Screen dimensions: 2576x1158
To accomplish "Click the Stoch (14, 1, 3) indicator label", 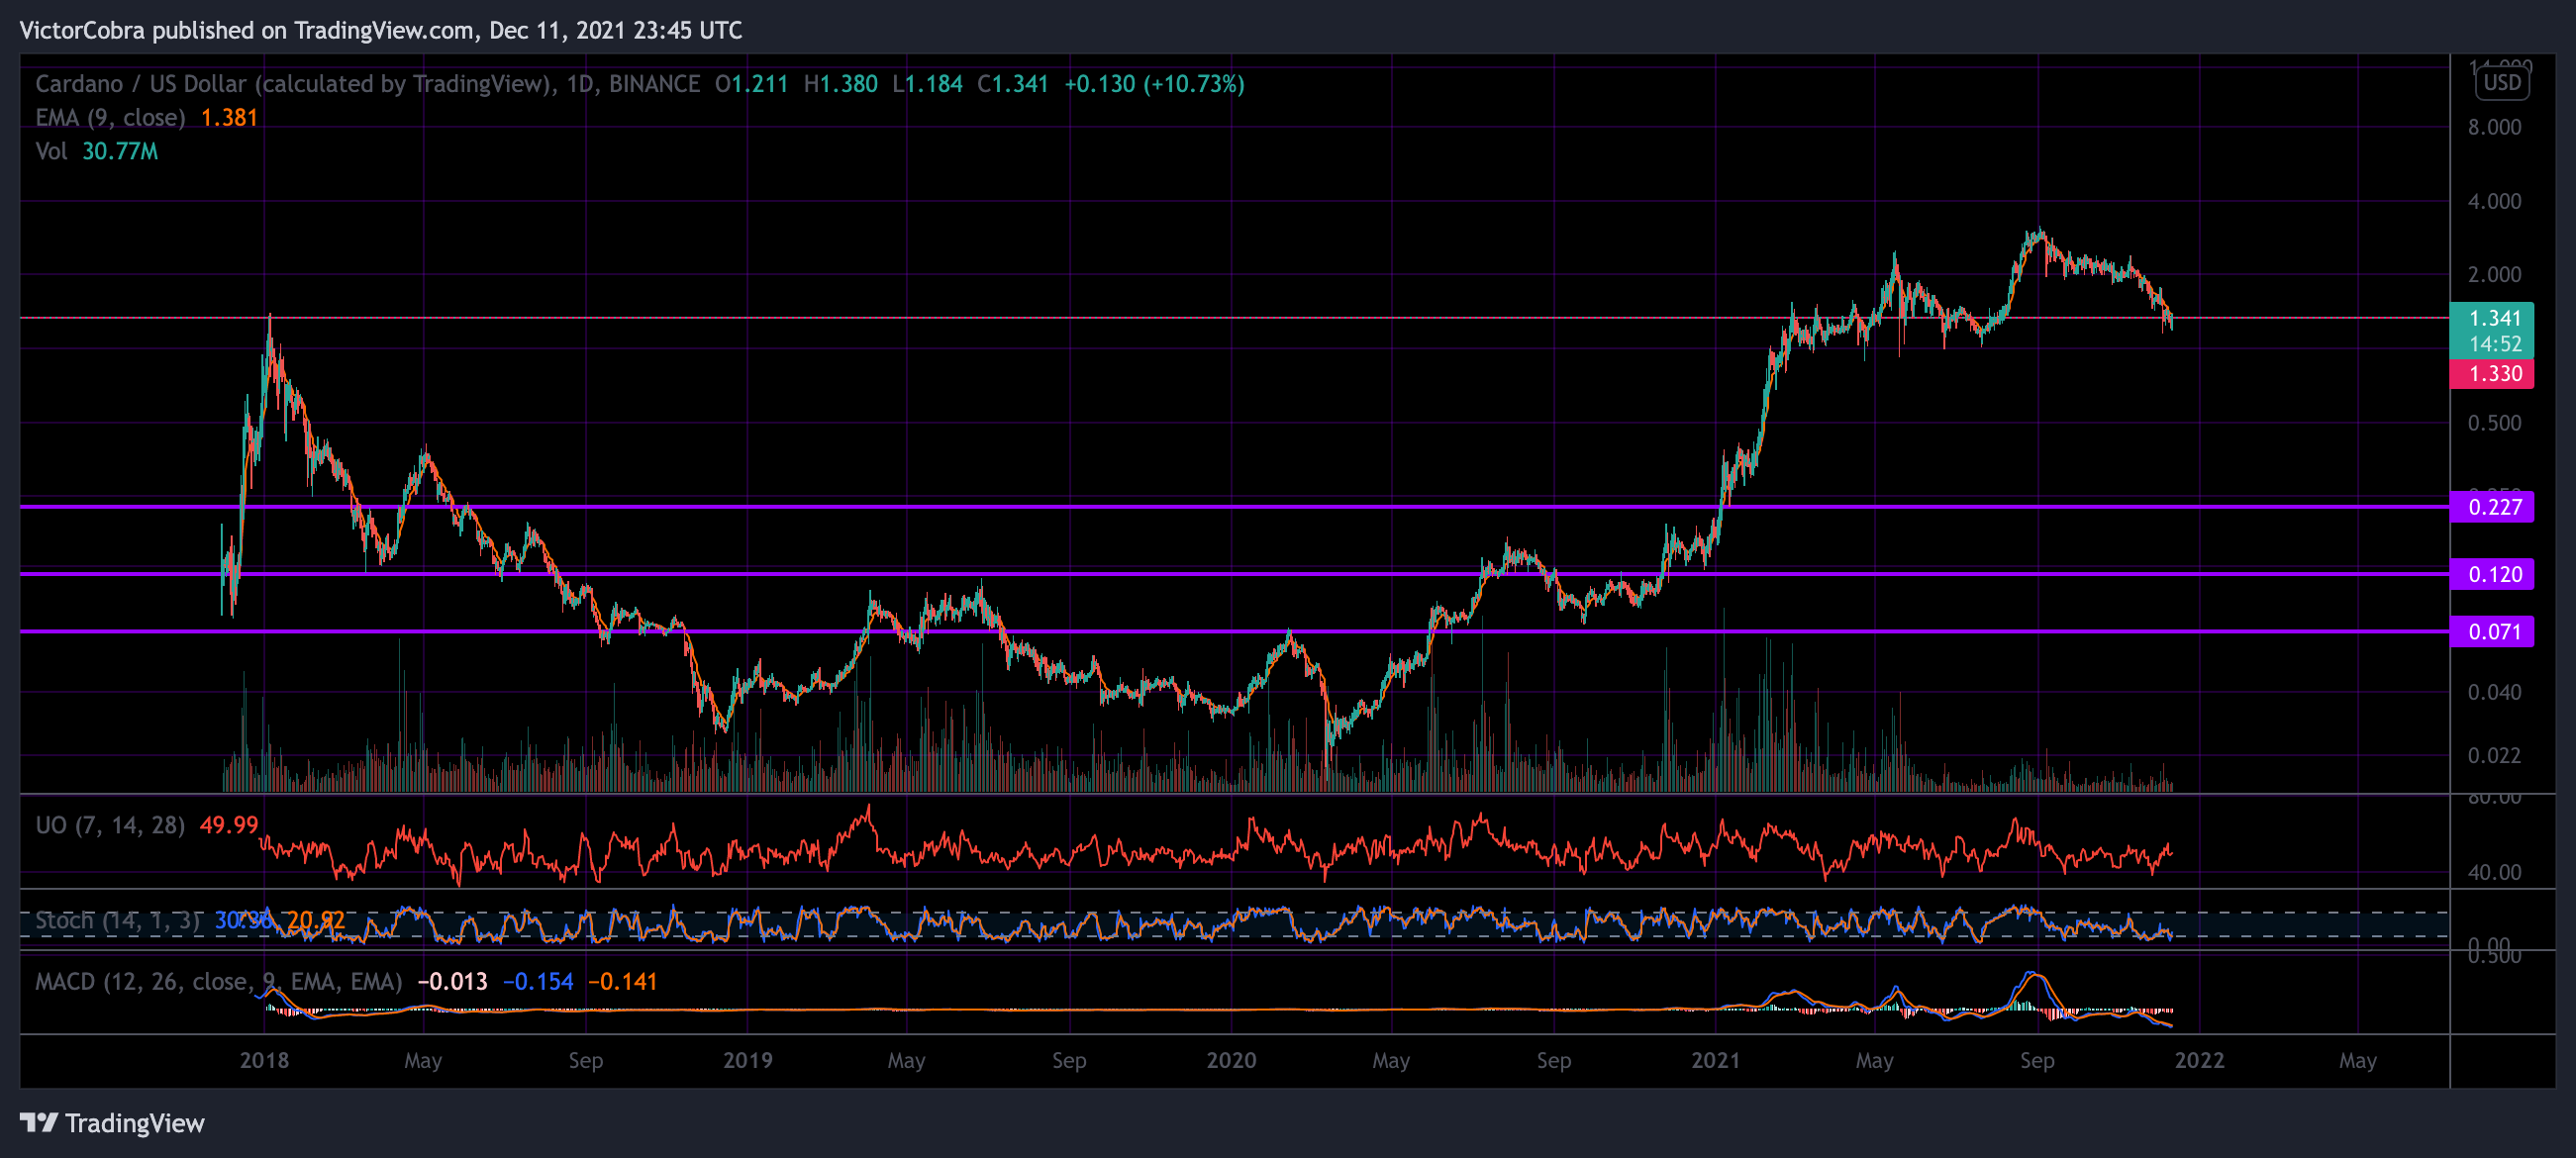I will pyautogui.click(x=118, y=920).
